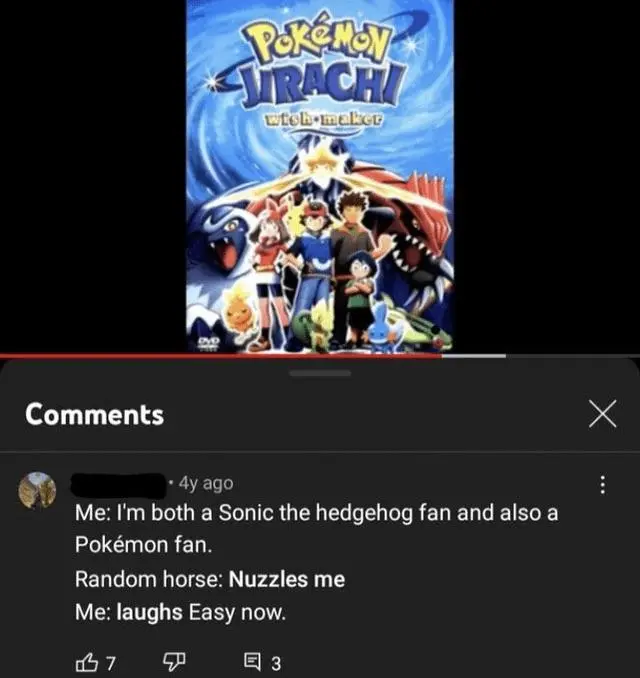Dislike the comment with thumbs-down icon

pyautogui.click(x=174, y=662)
